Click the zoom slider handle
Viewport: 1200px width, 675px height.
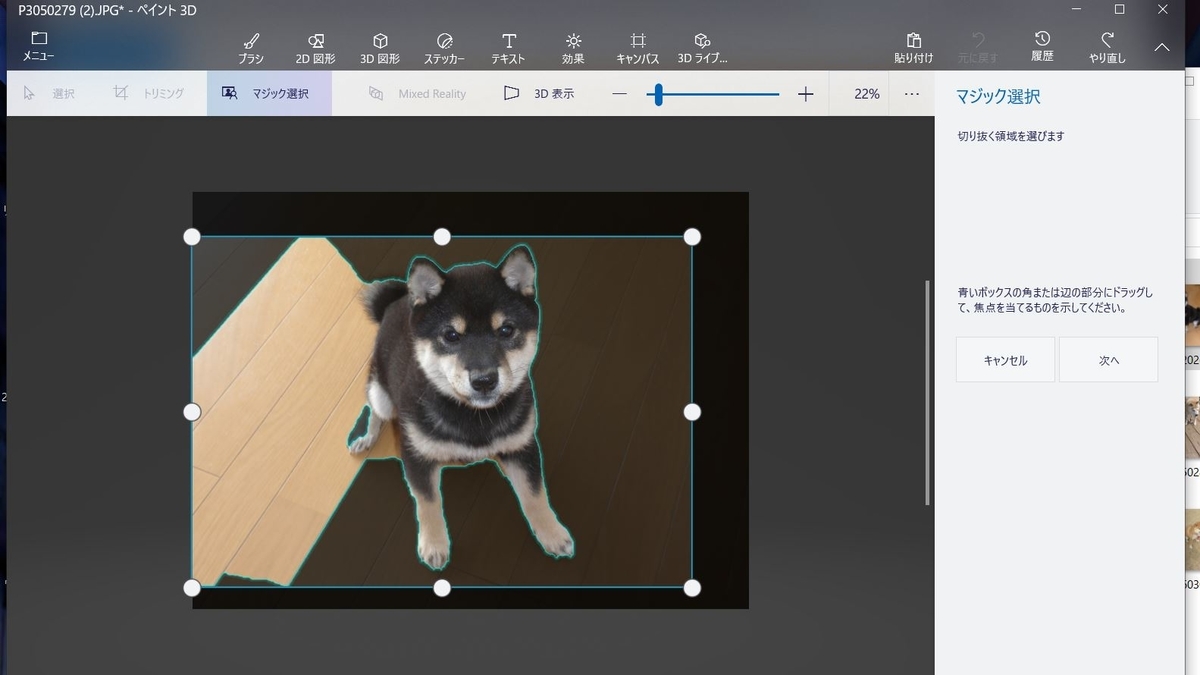pyautogui.click(x=657, y=94)
